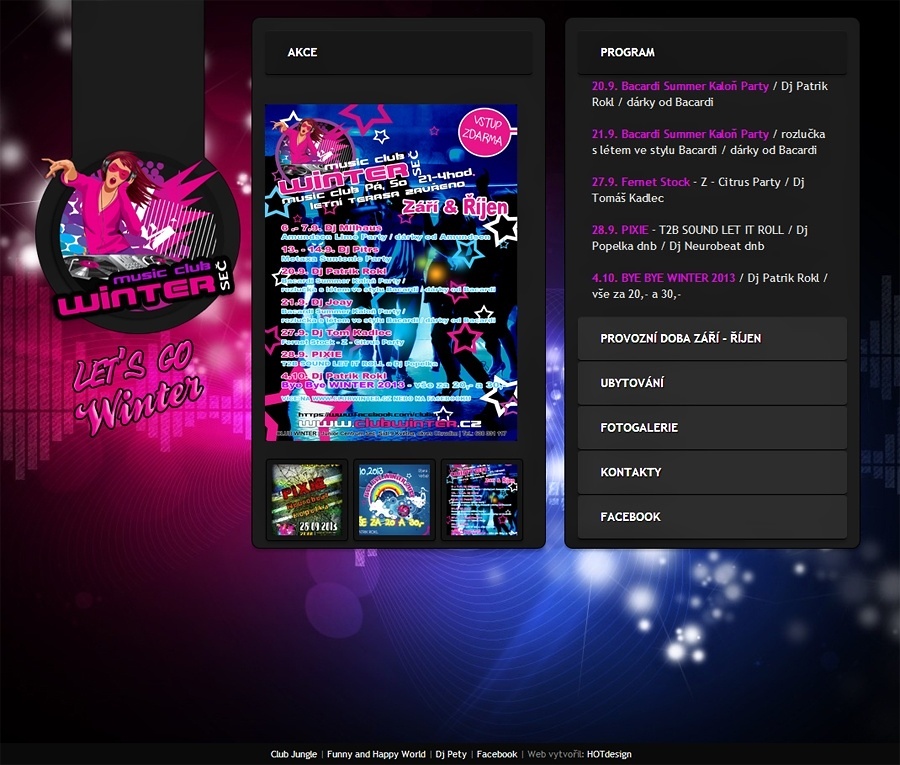The height and width of the screenshot is (765, 900).
Task: Open 27.9. Fernet Stock event link
Action: (641, 182)
